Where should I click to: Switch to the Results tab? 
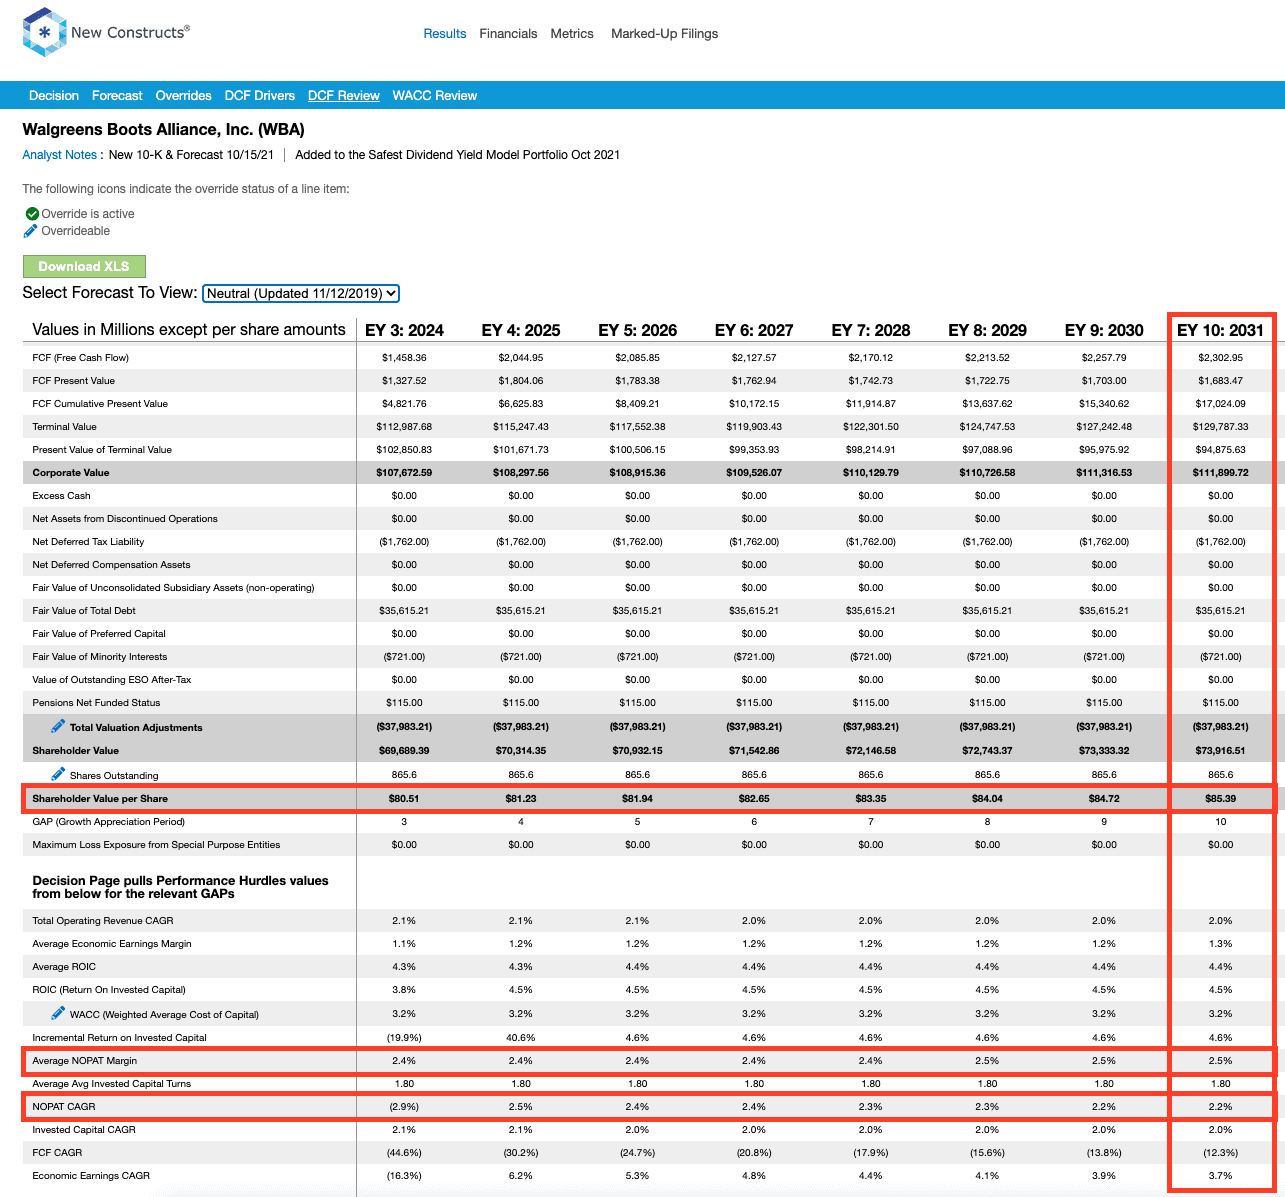point(445,34)
